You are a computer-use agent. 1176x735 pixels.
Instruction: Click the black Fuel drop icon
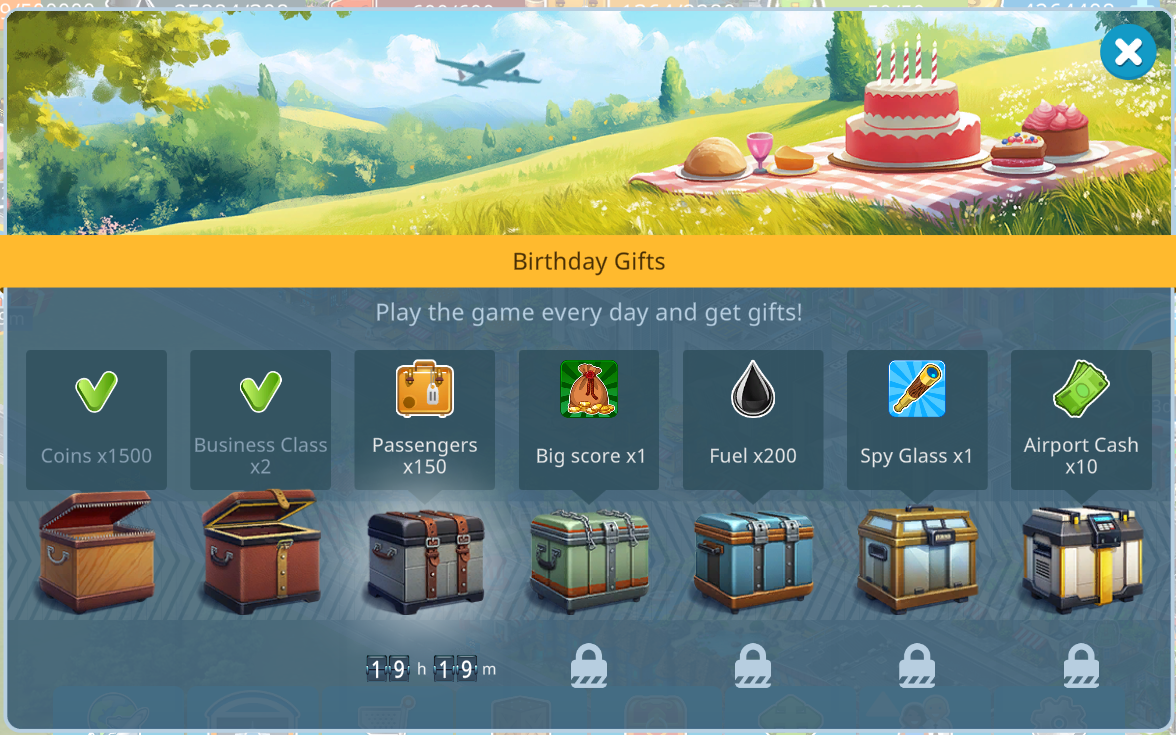coord(753,388)
